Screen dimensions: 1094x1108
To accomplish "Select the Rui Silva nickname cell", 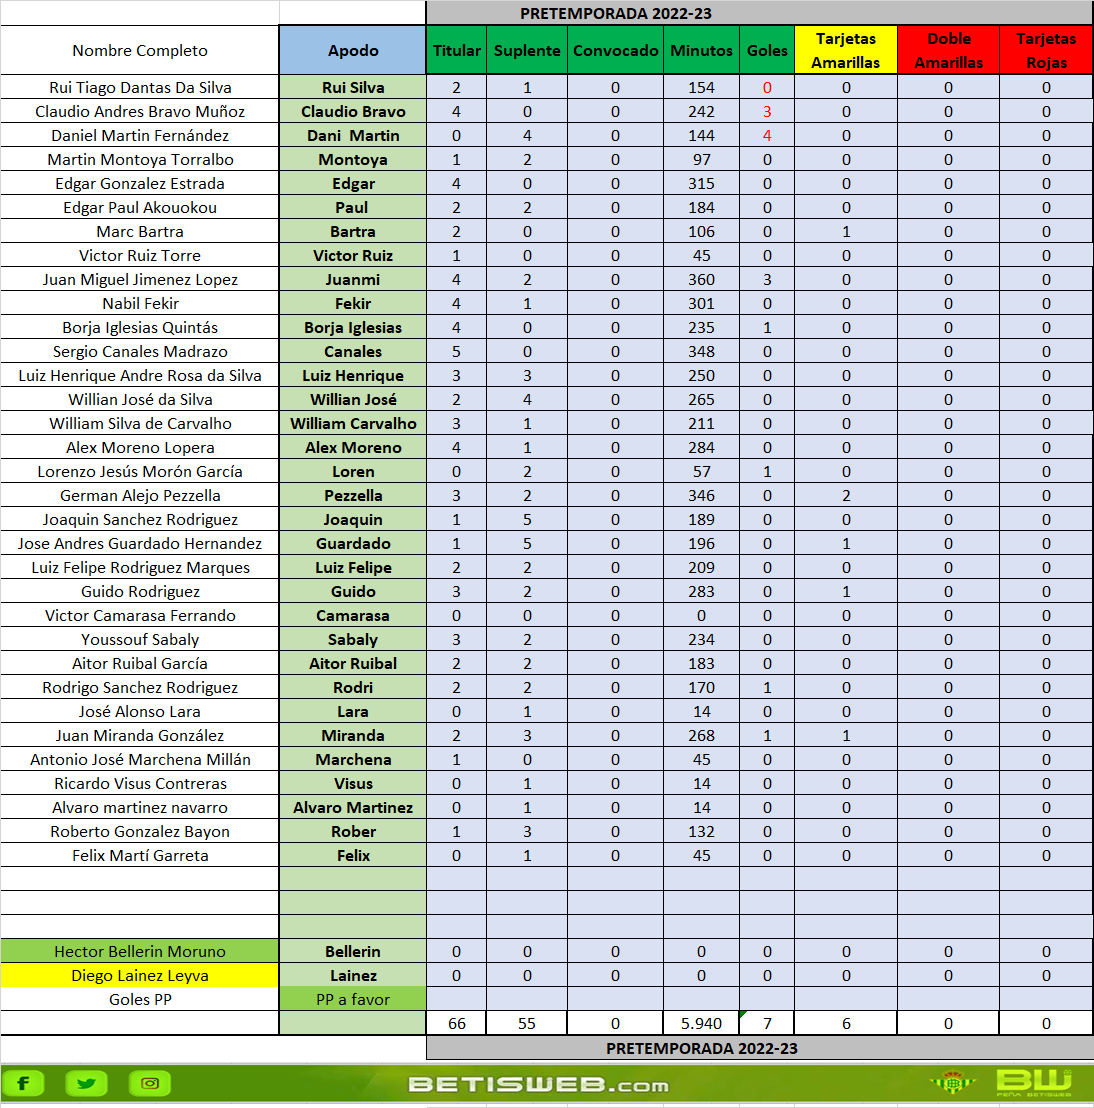I will click(353, 88).
